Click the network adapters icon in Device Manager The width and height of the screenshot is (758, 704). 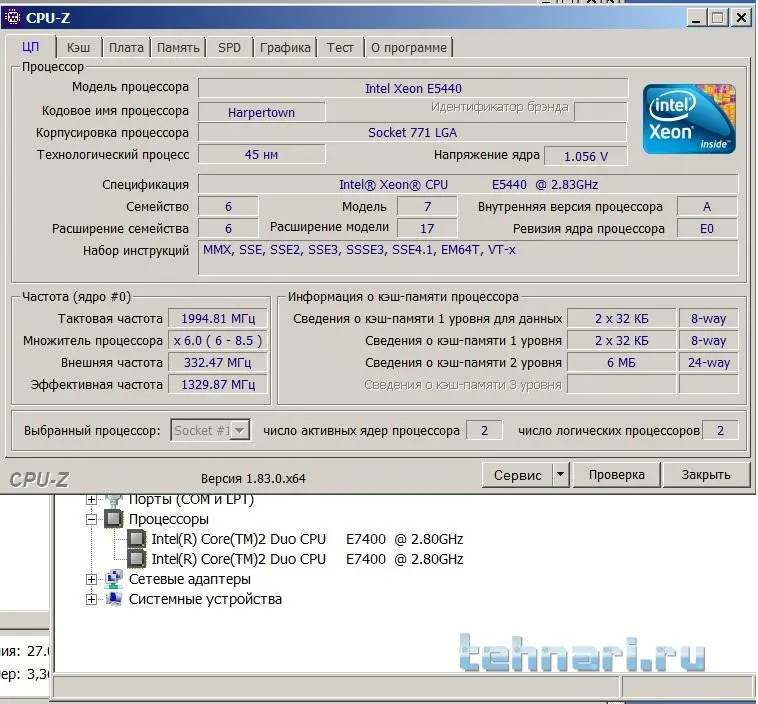(x=114, y=579)
